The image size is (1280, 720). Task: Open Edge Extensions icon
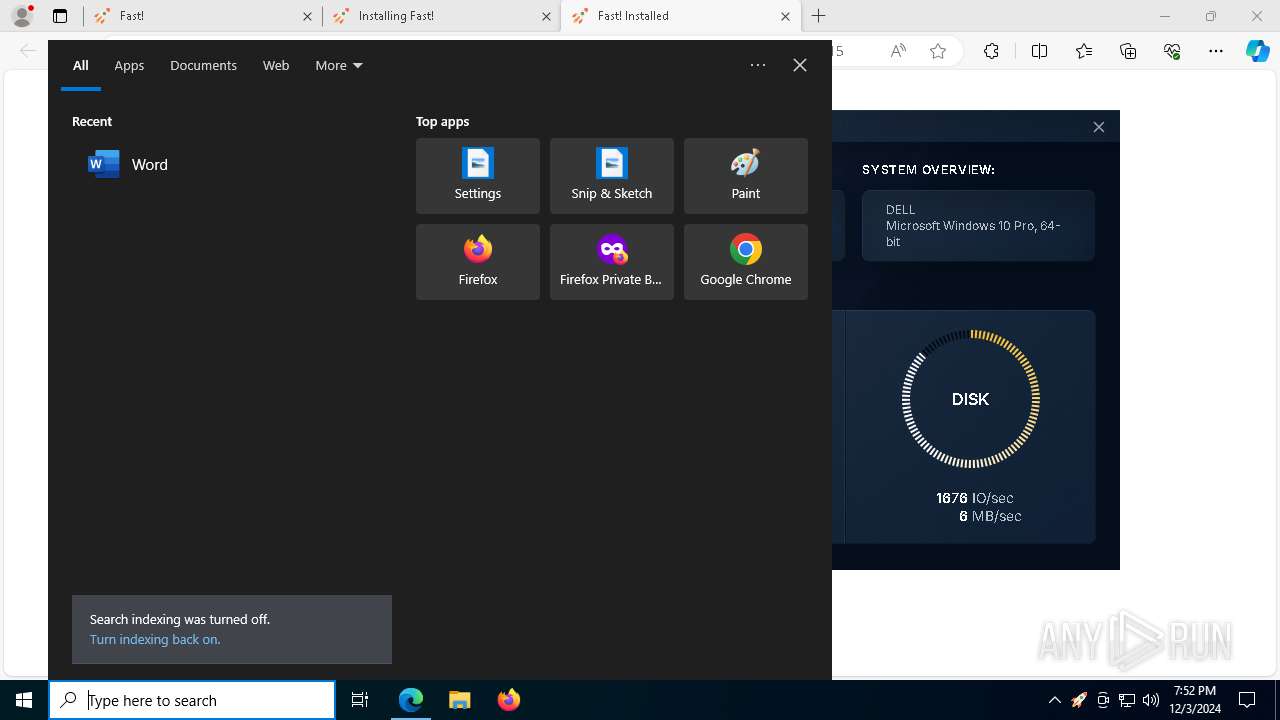pos(991,51)
